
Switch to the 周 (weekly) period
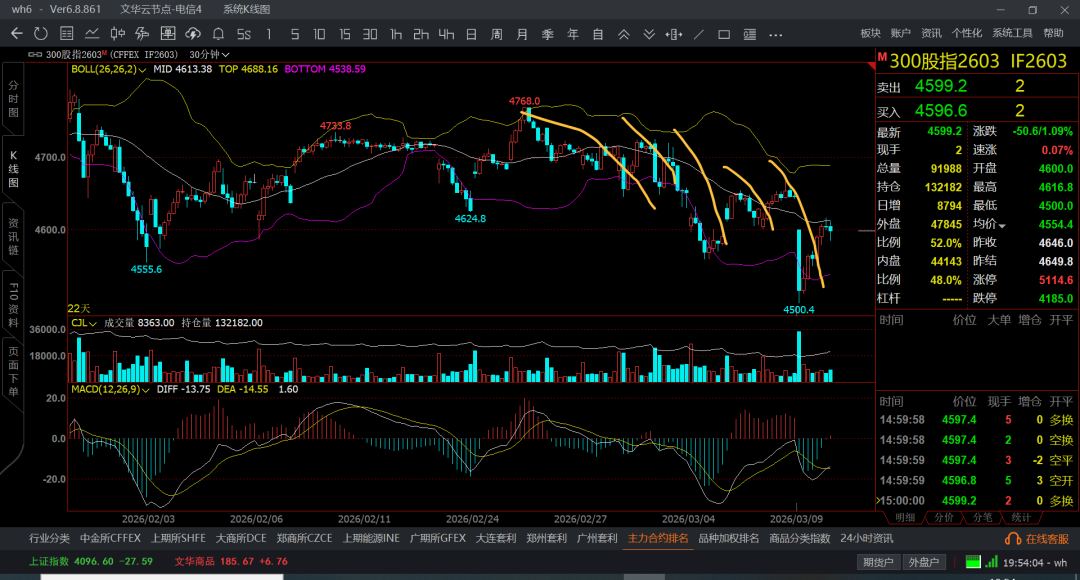496,33
